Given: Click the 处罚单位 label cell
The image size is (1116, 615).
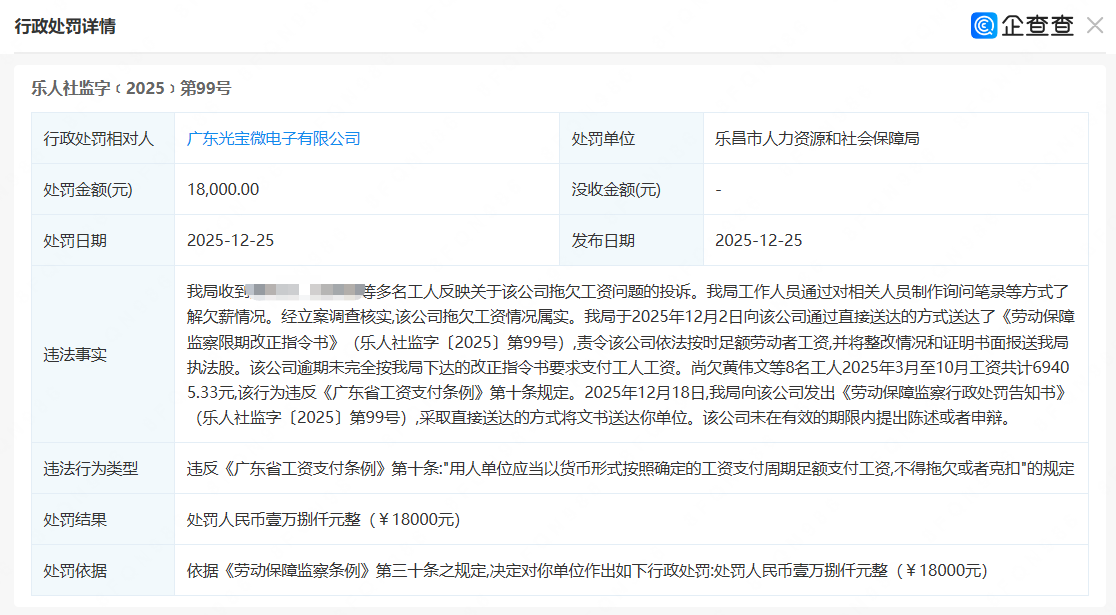Looking at the screenshot, I should click(x=631, y=139).
